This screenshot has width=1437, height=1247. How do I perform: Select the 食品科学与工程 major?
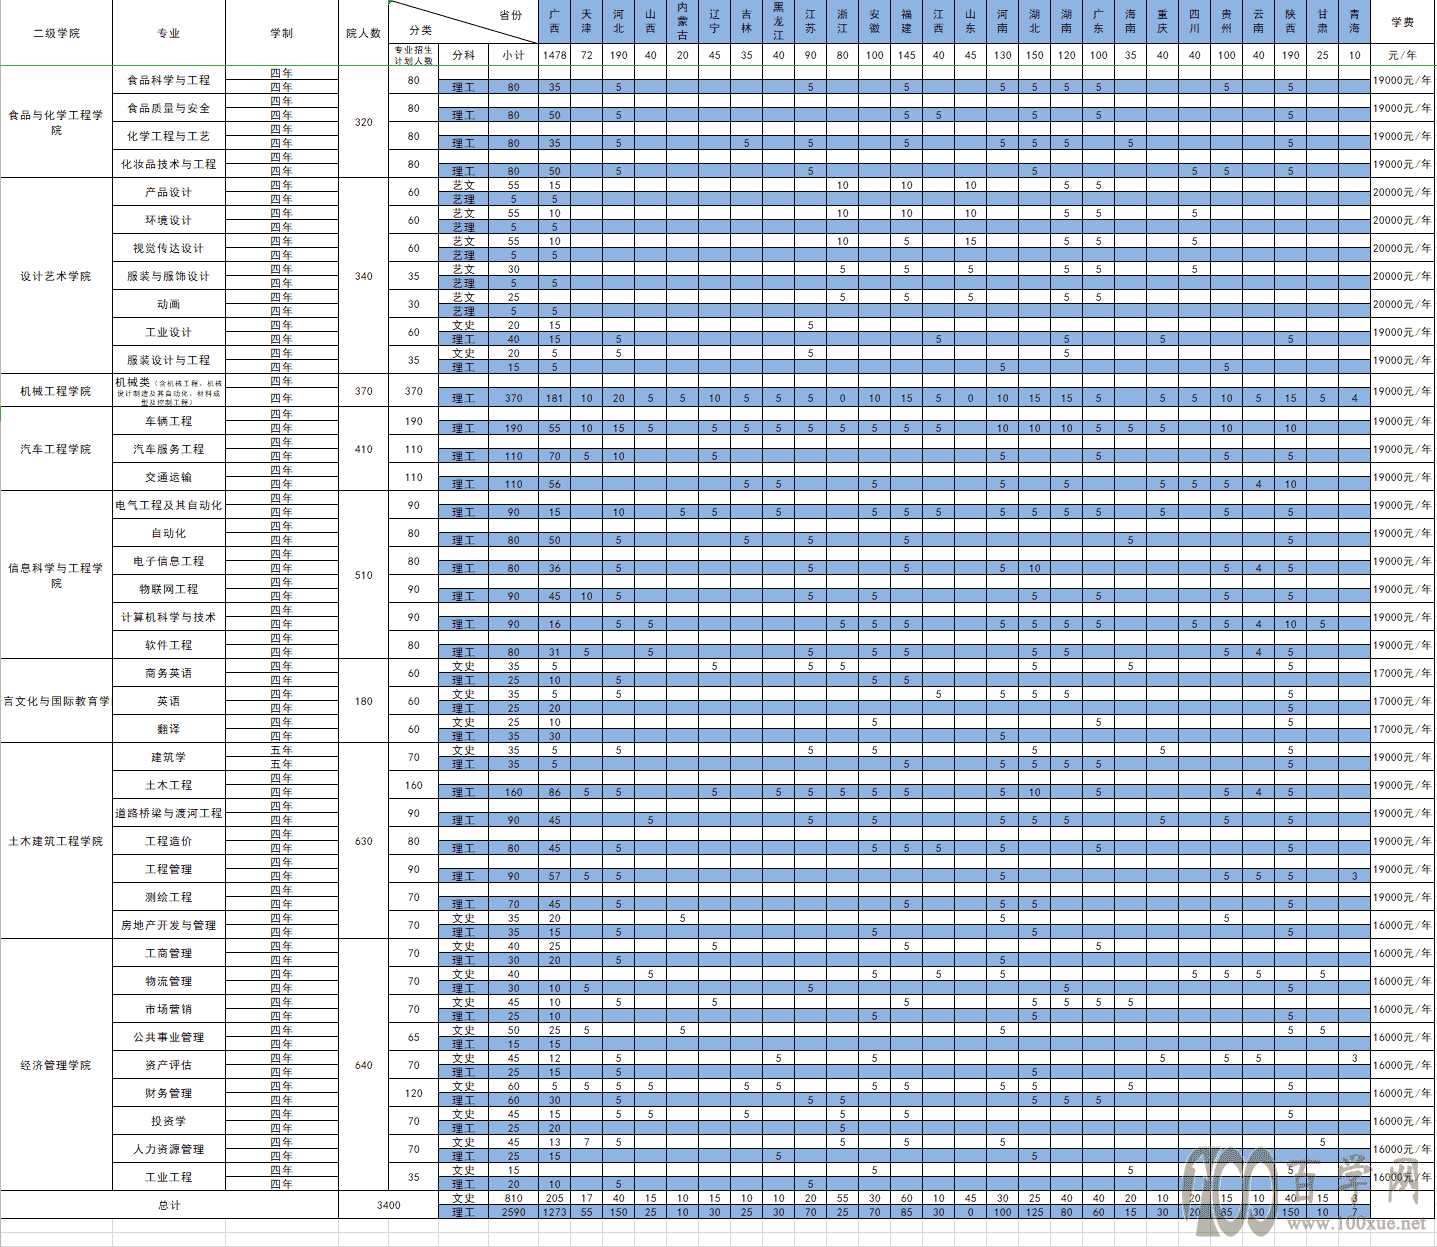coord(169,80)
